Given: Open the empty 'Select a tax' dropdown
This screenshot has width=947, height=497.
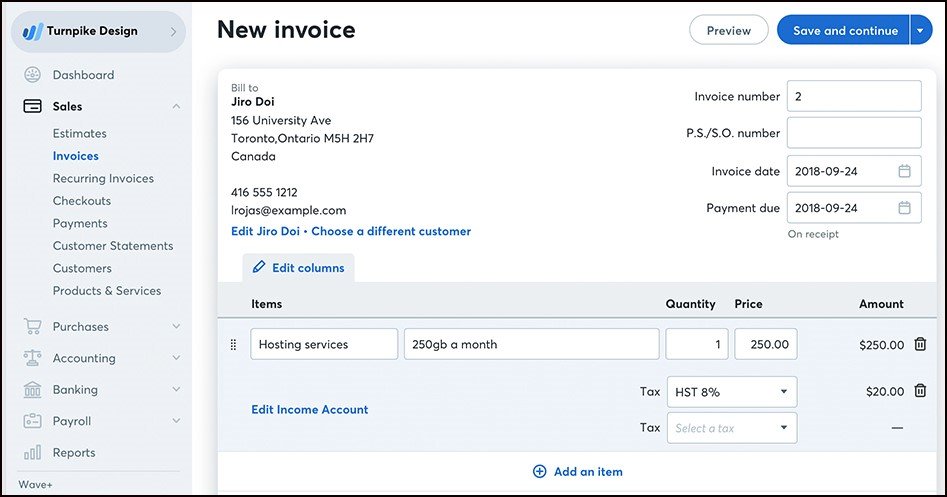Looking at the screenshot, I should pyautogui.click(x=731, y=428).
